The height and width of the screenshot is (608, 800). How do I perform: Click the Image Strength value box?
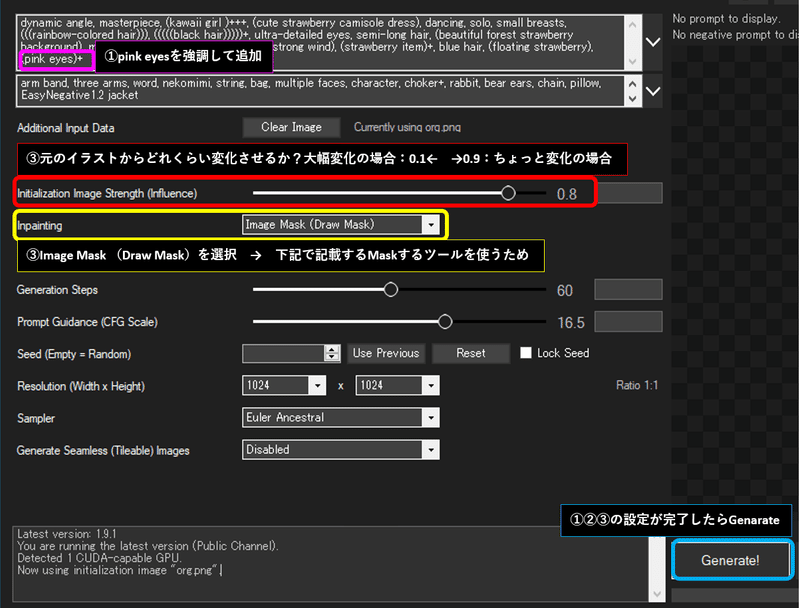coord(630,193)
